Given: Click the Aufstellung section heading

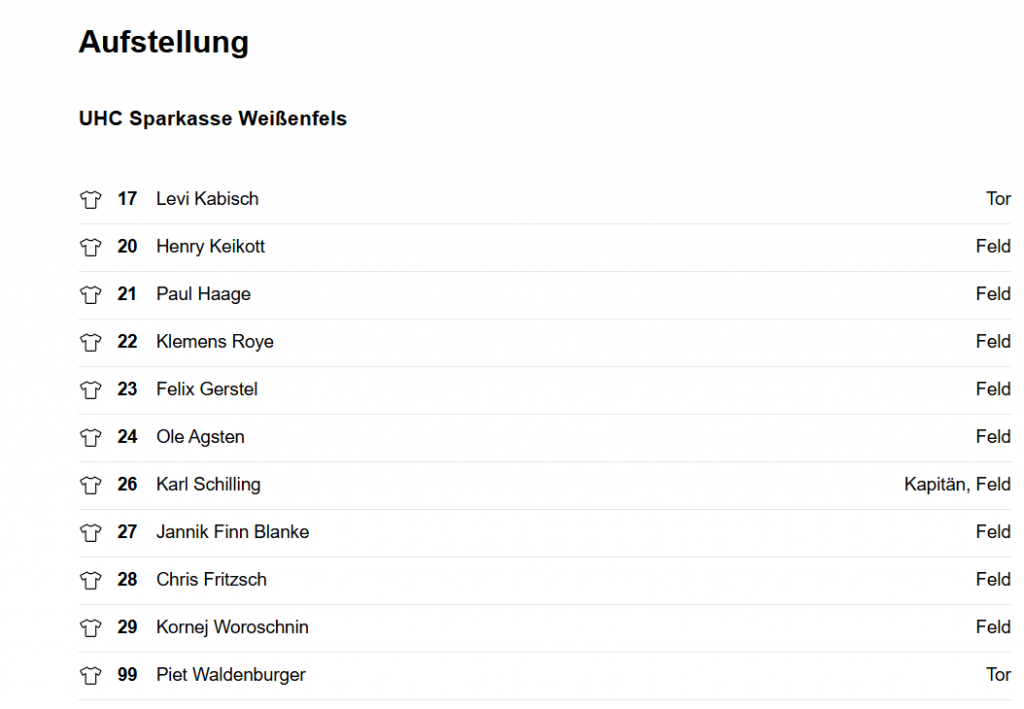Looking at the screenshot, I should click(164, 42).
